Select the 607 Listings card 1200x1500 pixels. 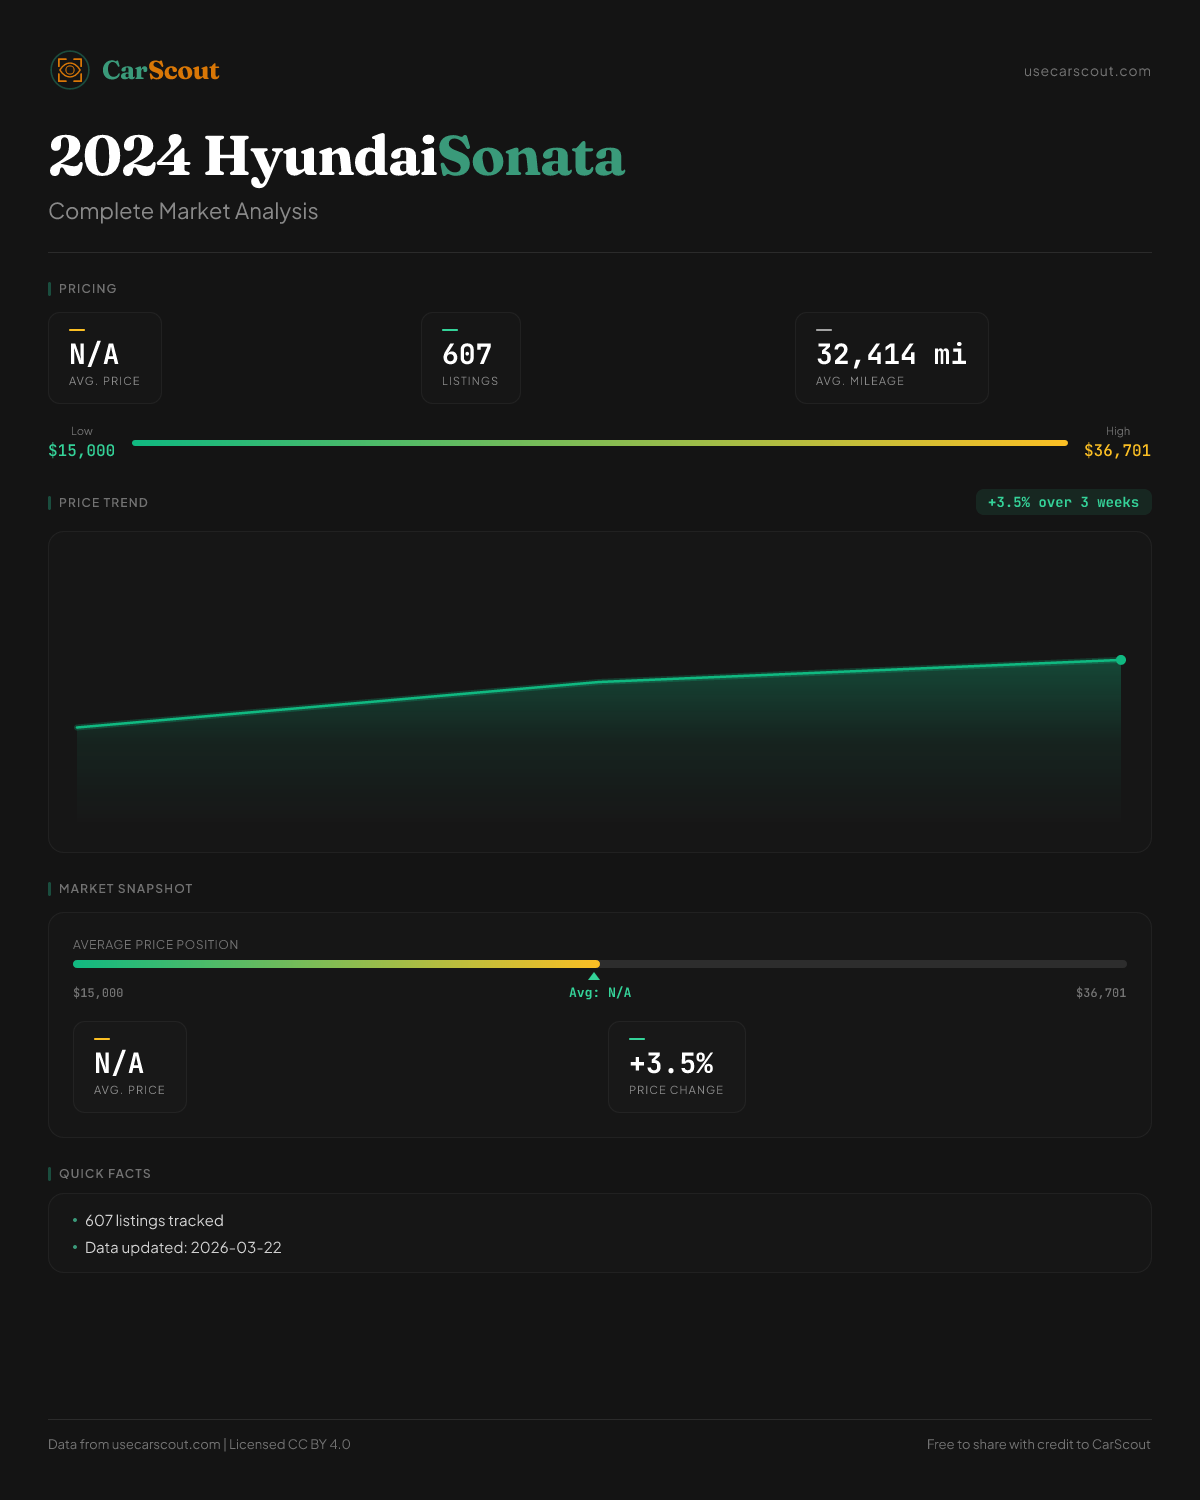point(470,358)
